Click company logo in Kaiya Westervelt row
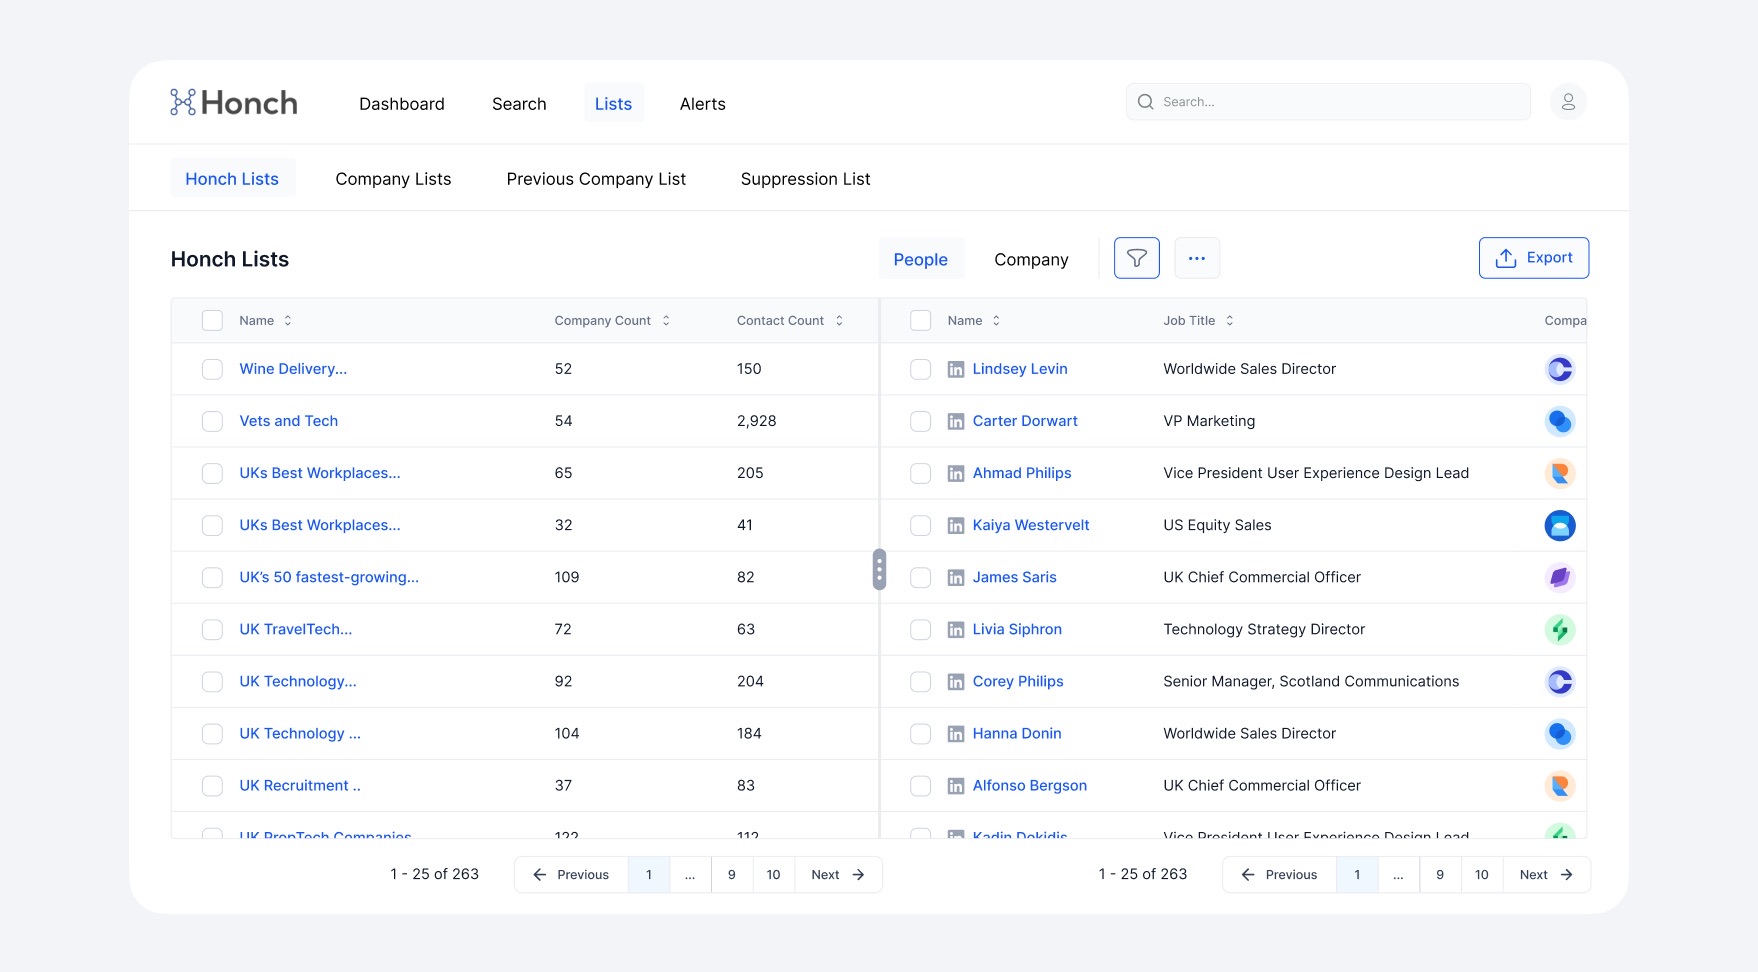This screenshot has height=972, width=1758. tap(1560, 525)
